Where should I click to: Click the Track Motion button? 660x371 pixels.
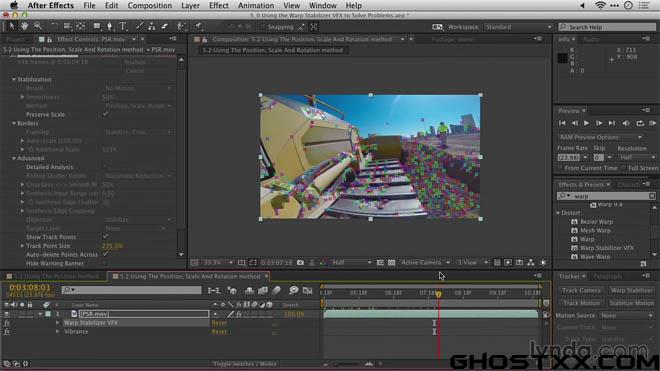click(x=581, y=303)
